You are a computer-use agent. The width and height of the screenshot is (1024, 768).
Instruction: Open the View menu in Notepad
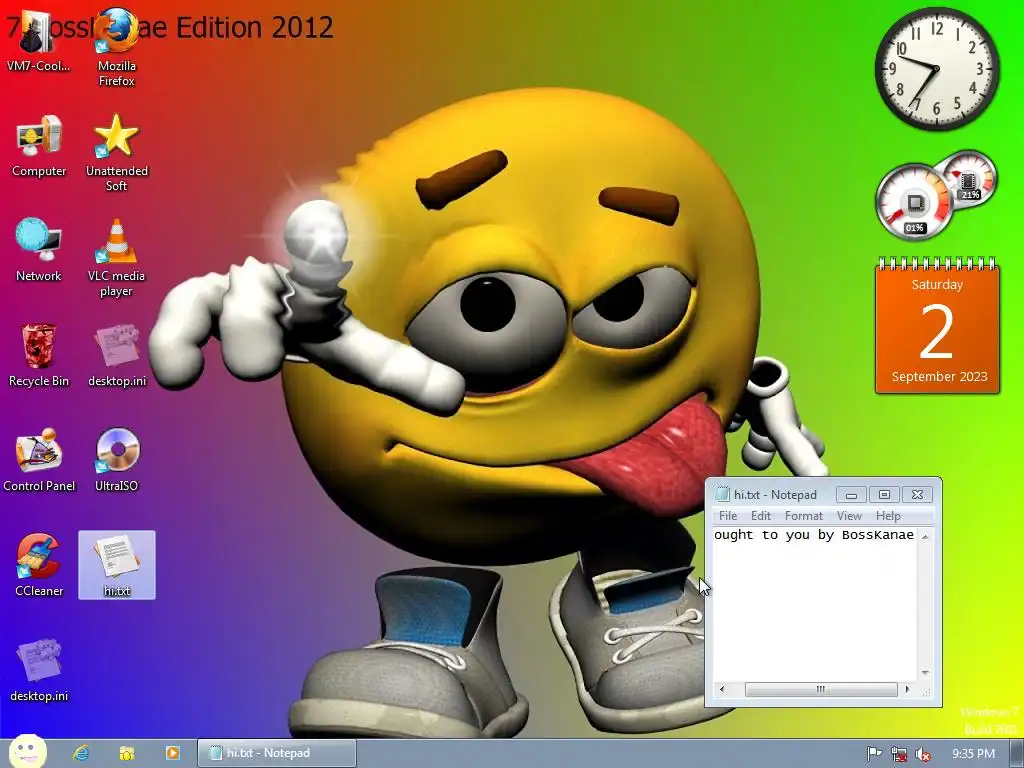pos(850,515)
